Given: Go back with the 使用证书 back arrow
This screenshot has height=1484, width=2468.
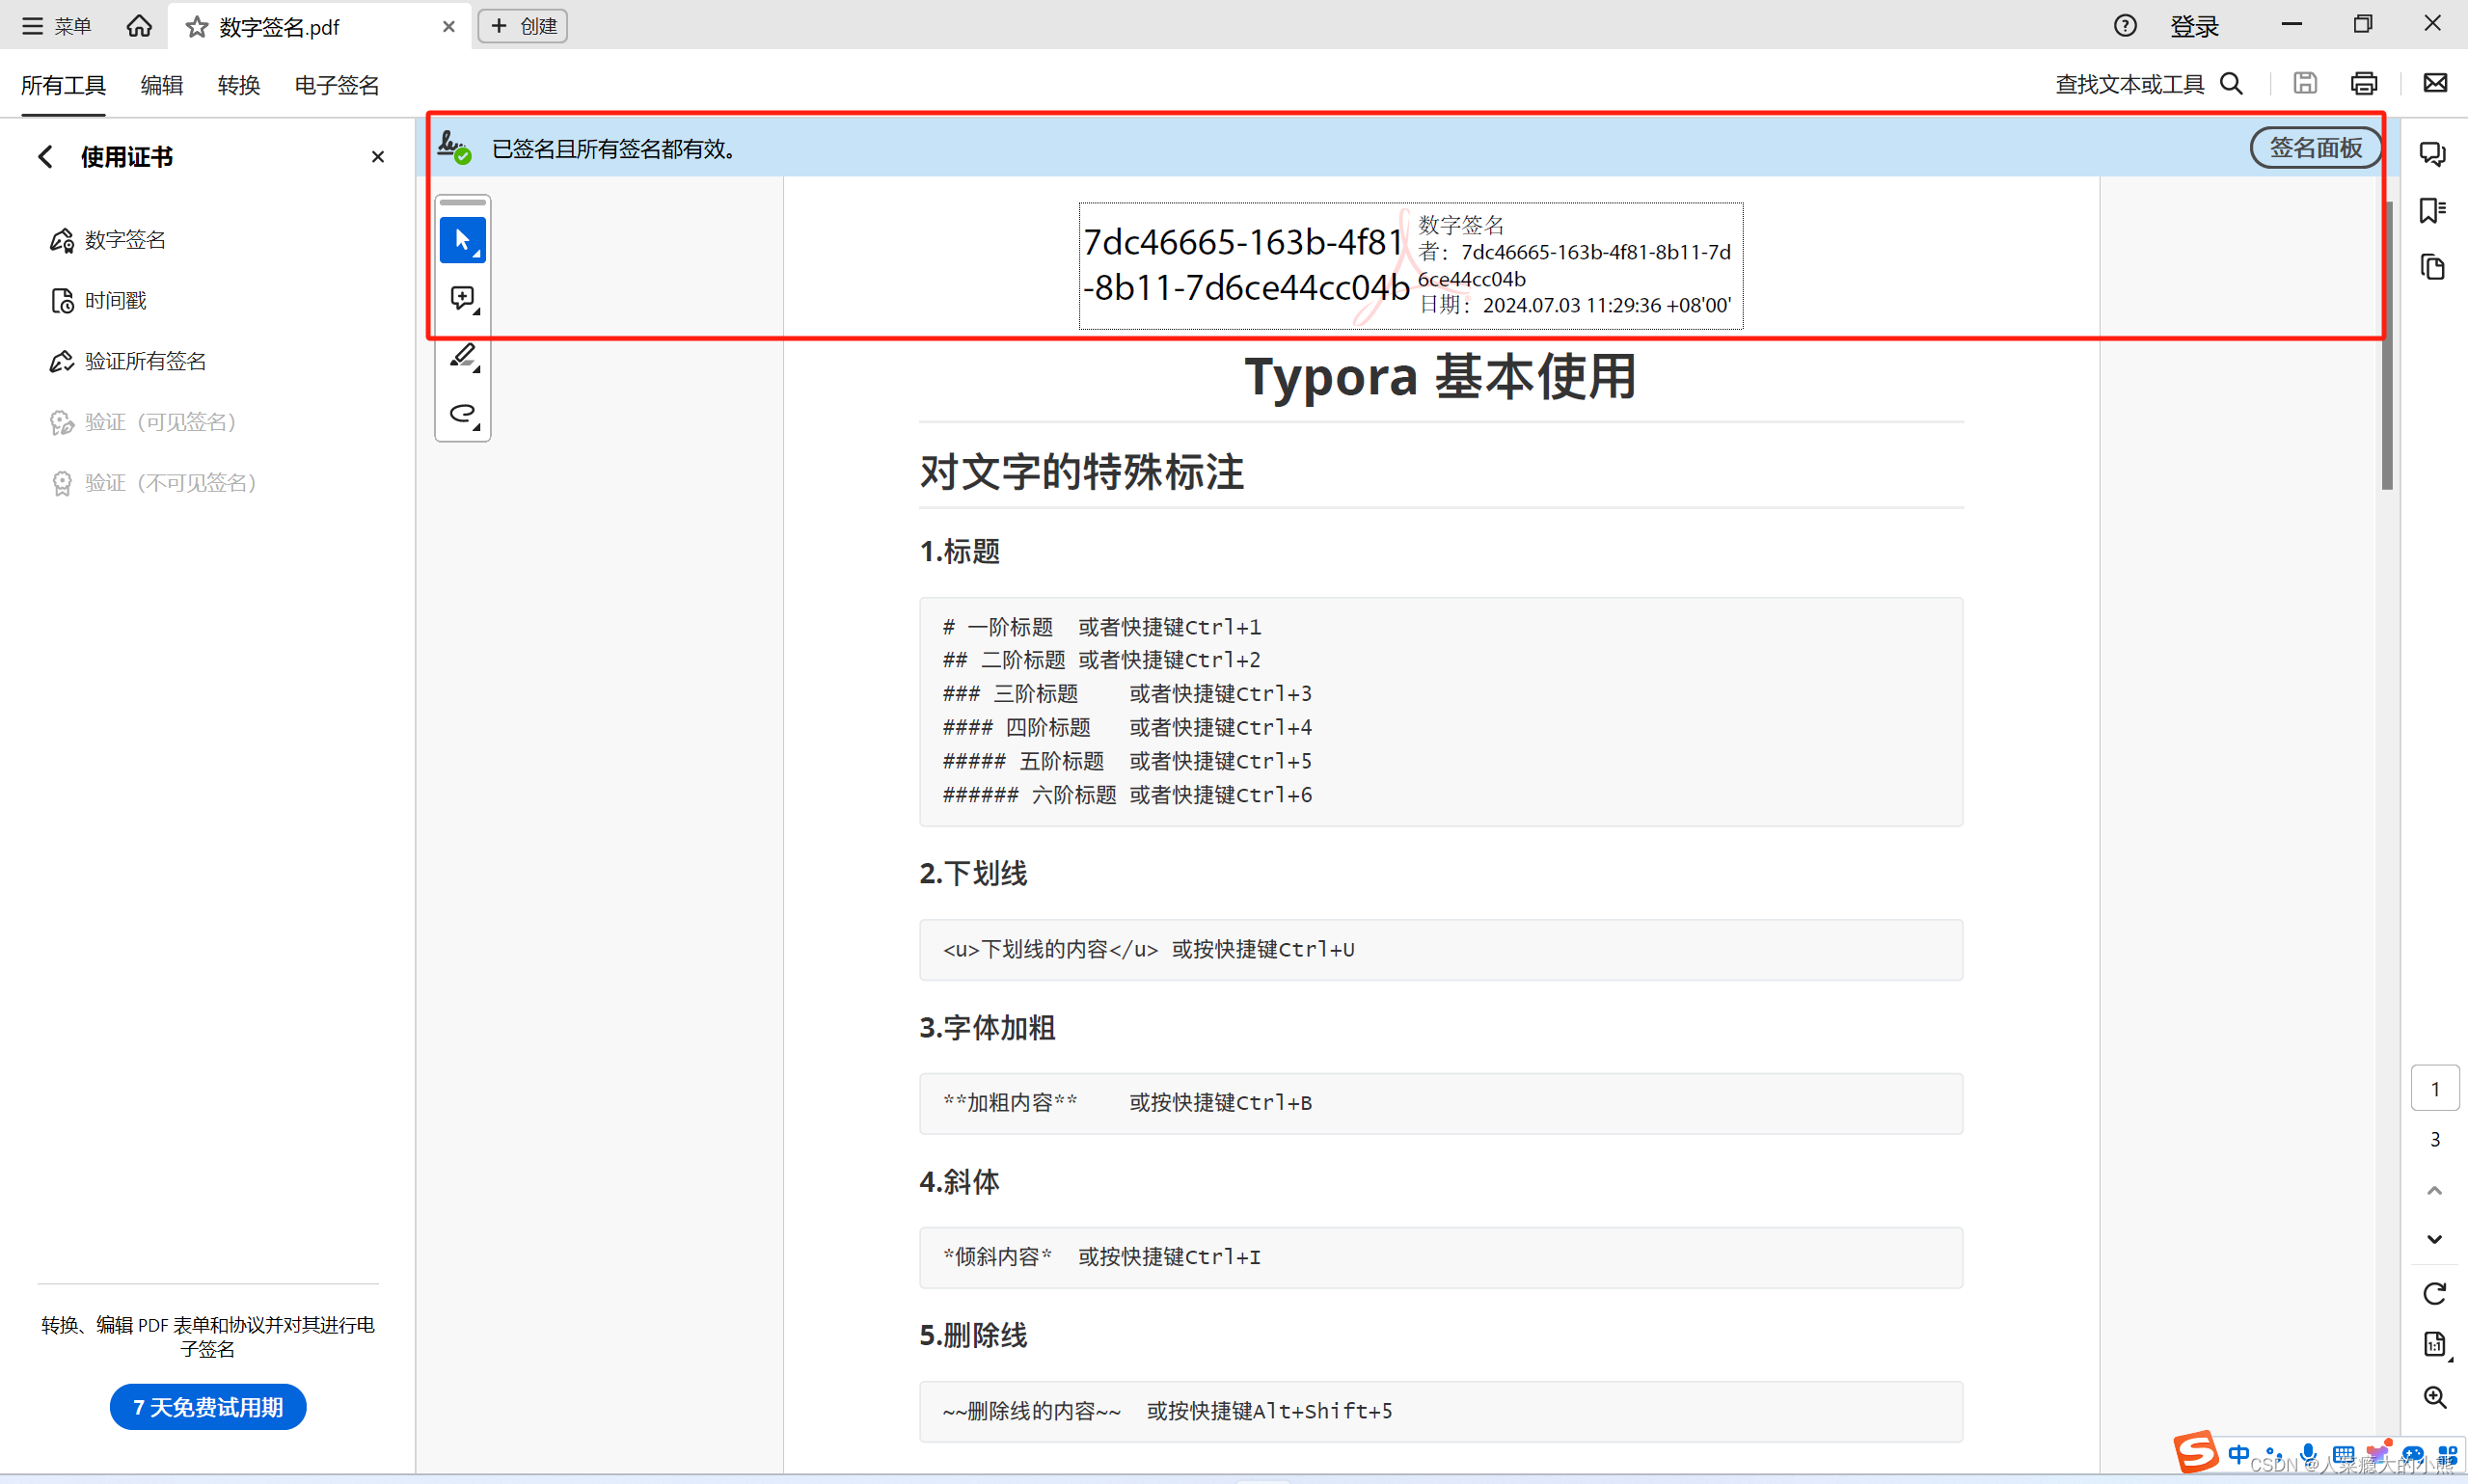Looking at the screenshot, I should pos(45,157).
